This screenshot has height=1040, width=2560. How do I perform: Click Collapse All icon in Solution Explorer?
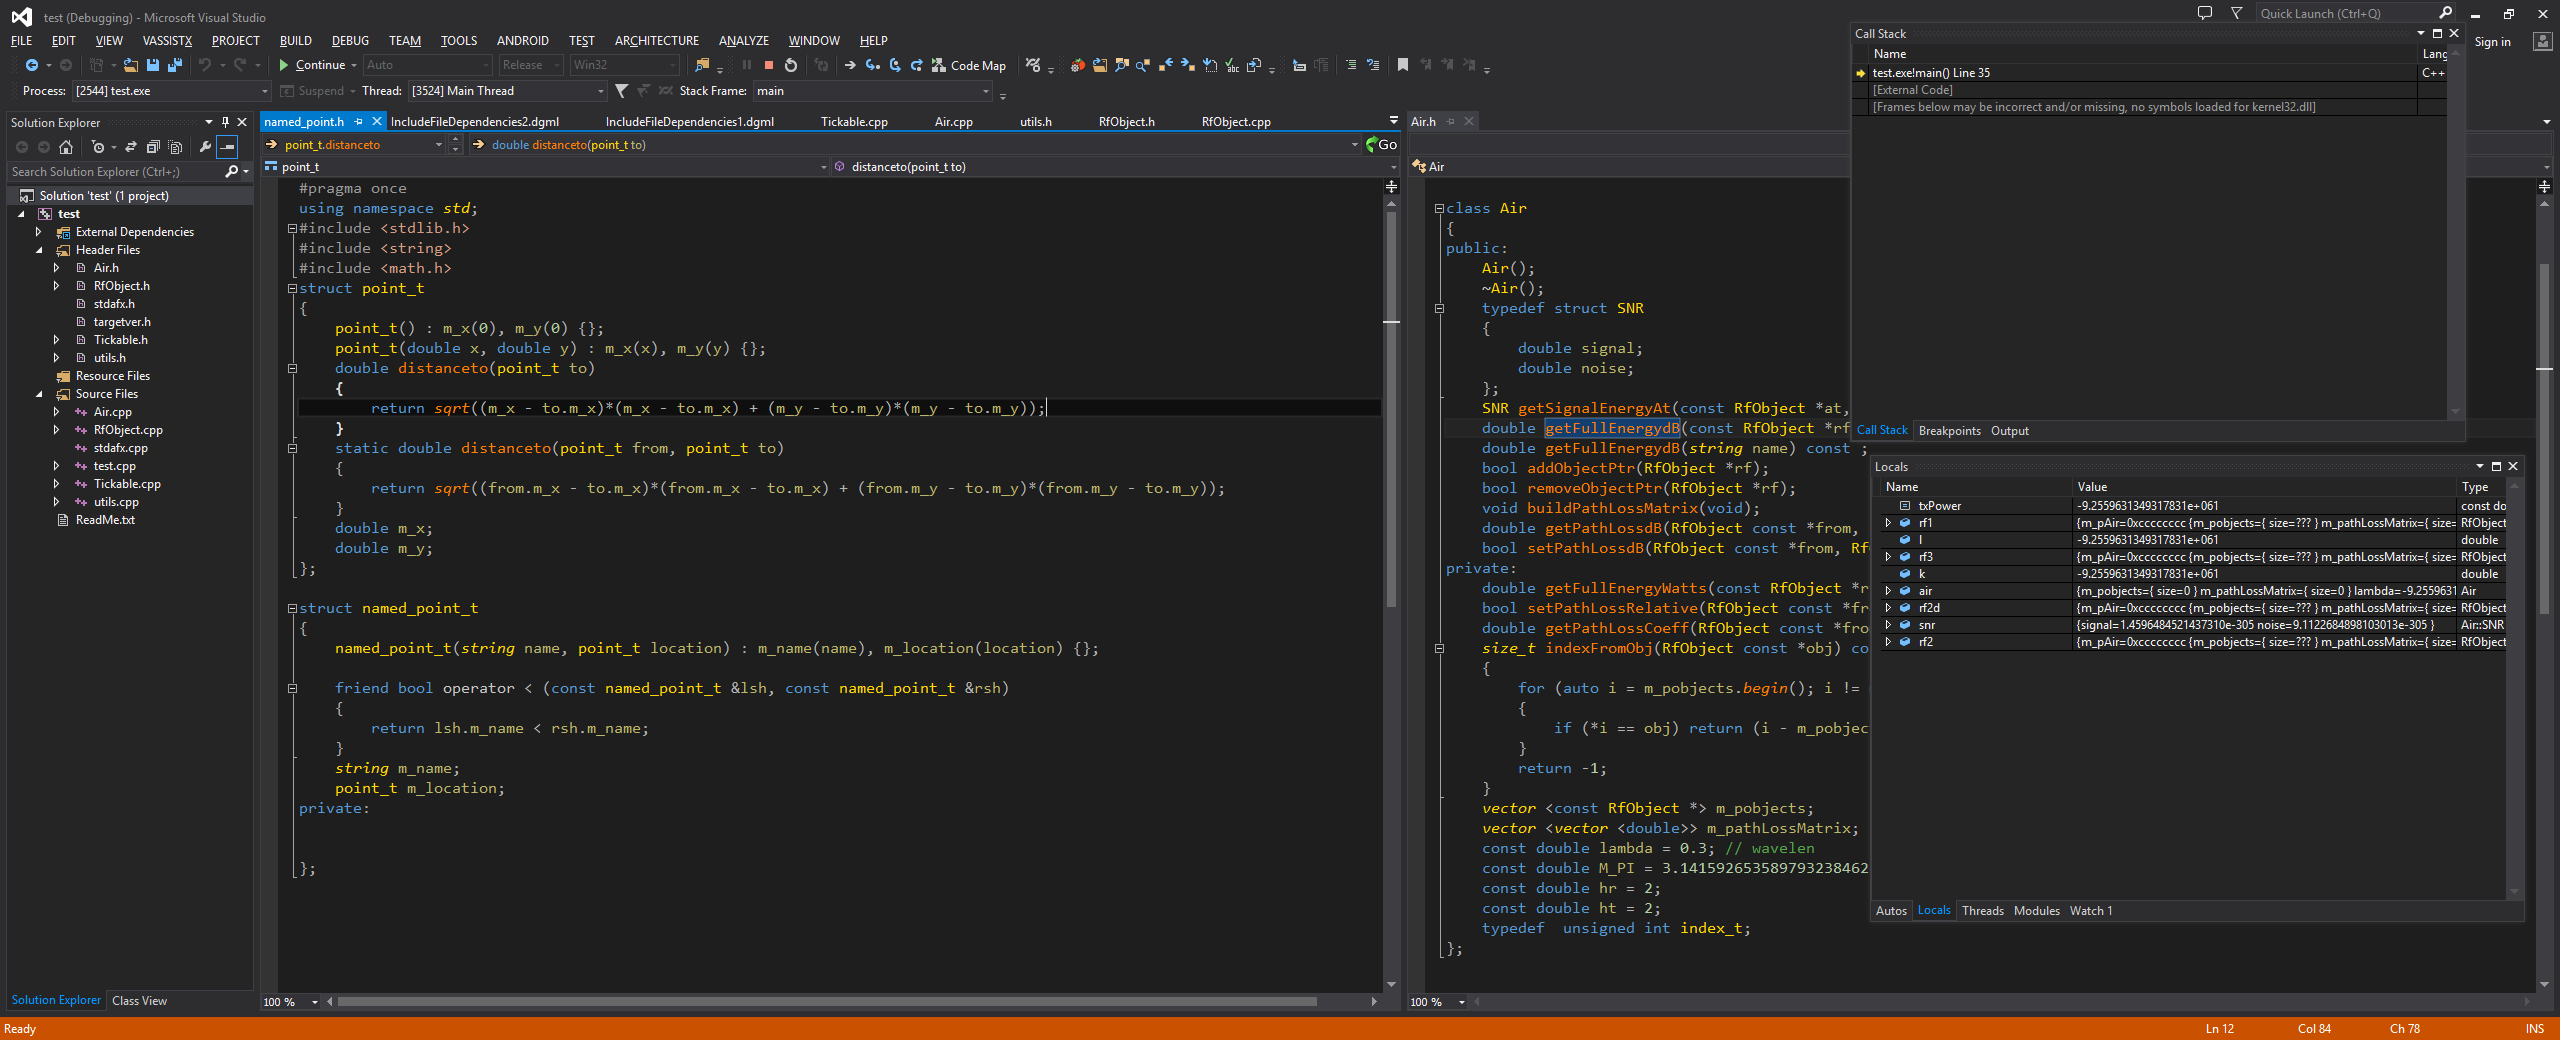[x=153, y=147]
